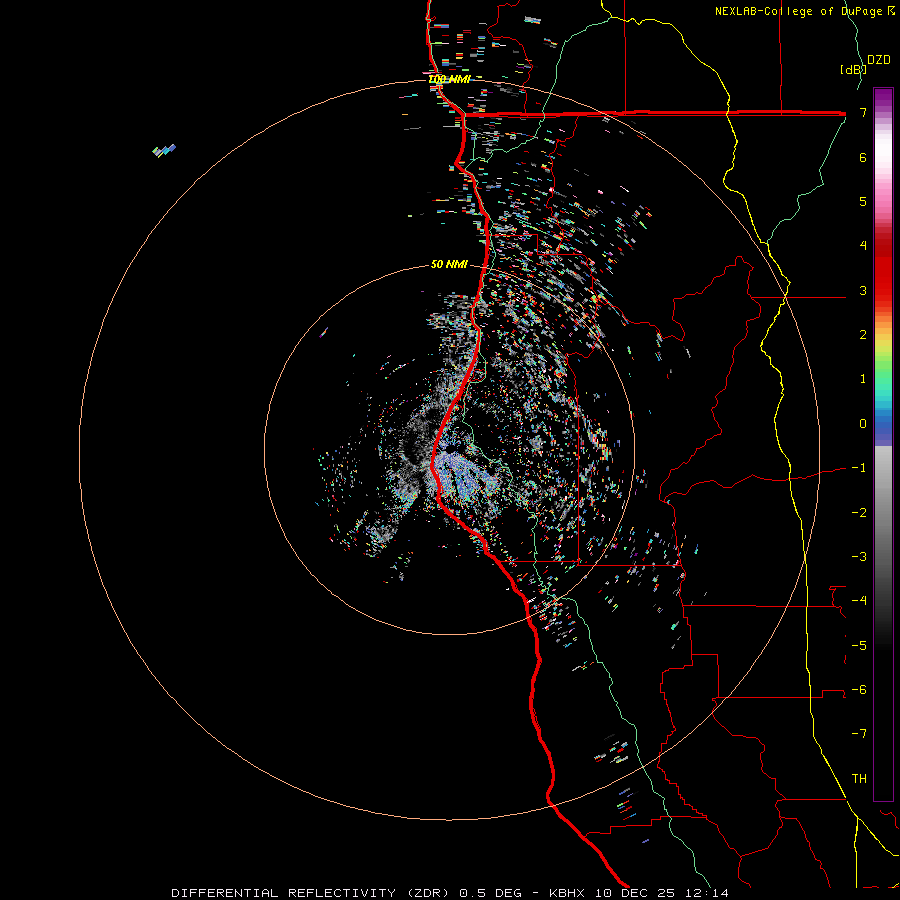Screen dimensions: 900x900
Task: Click the 100 NMI range ring label
Action: point(449,79)
